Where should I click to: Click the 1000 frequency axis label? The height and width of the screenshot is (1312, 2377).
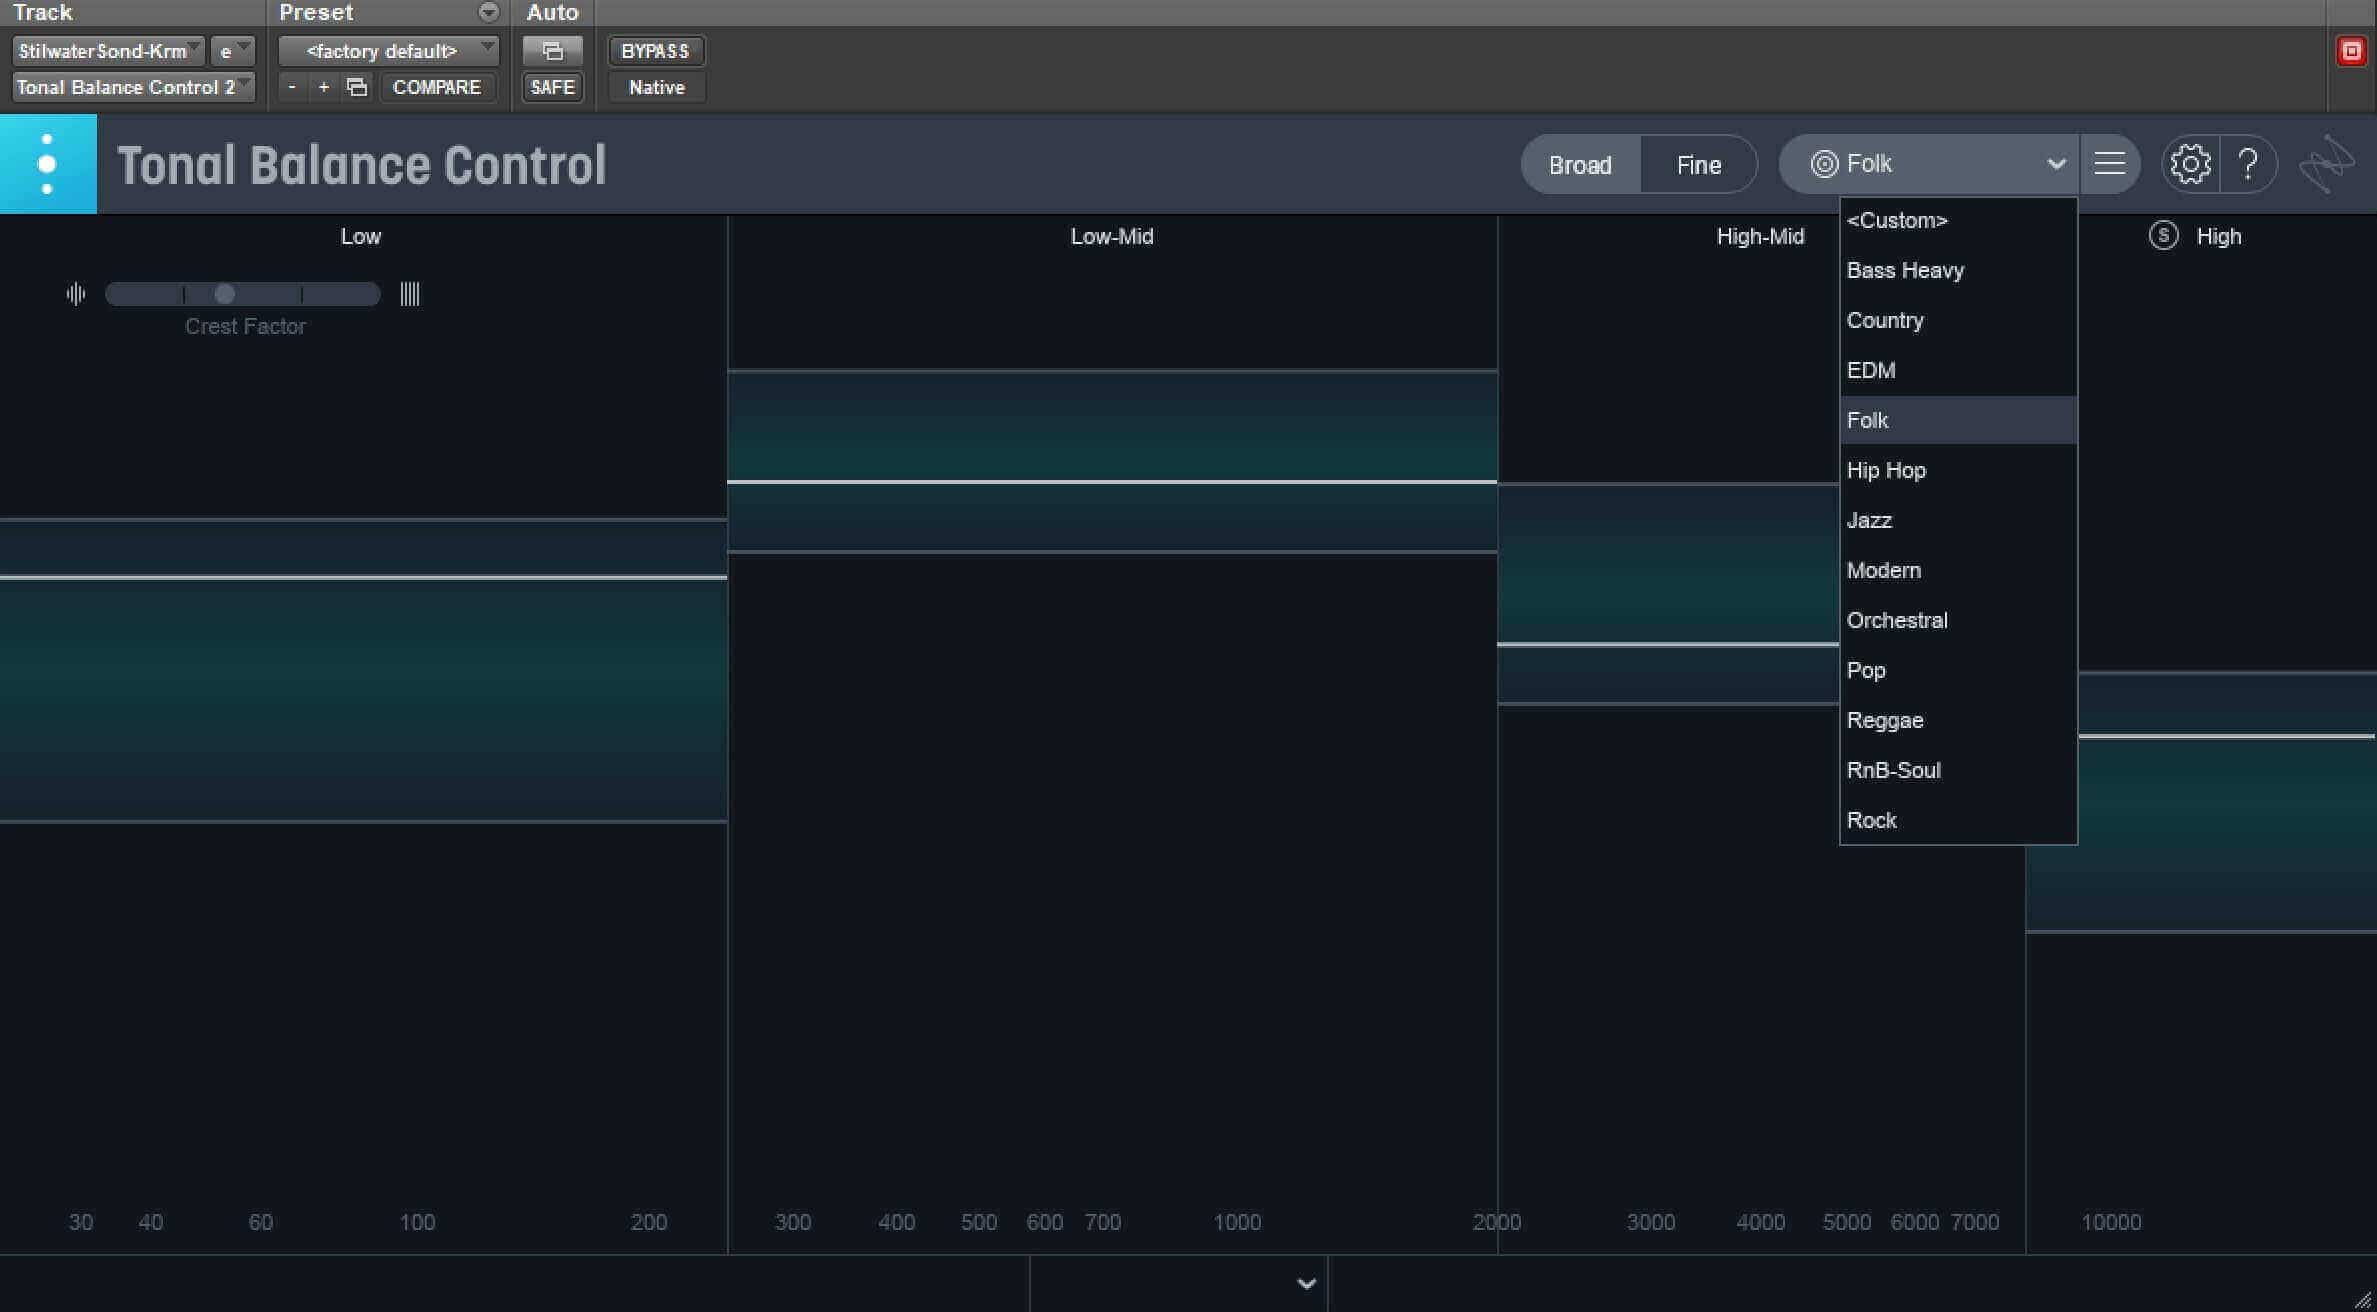coord(1237,1222)
